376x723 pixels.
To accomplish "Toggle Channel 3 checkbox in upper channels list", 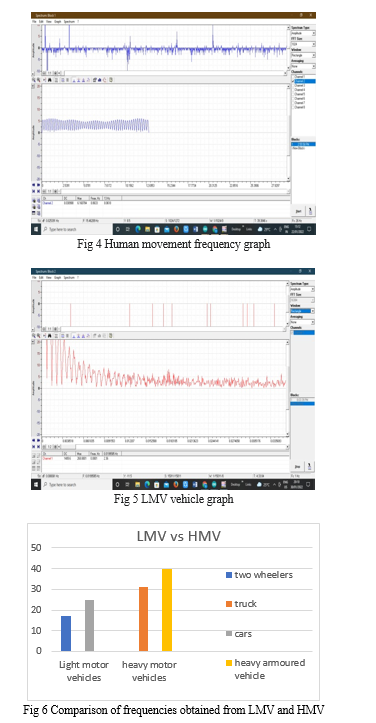I will point(293,85).
